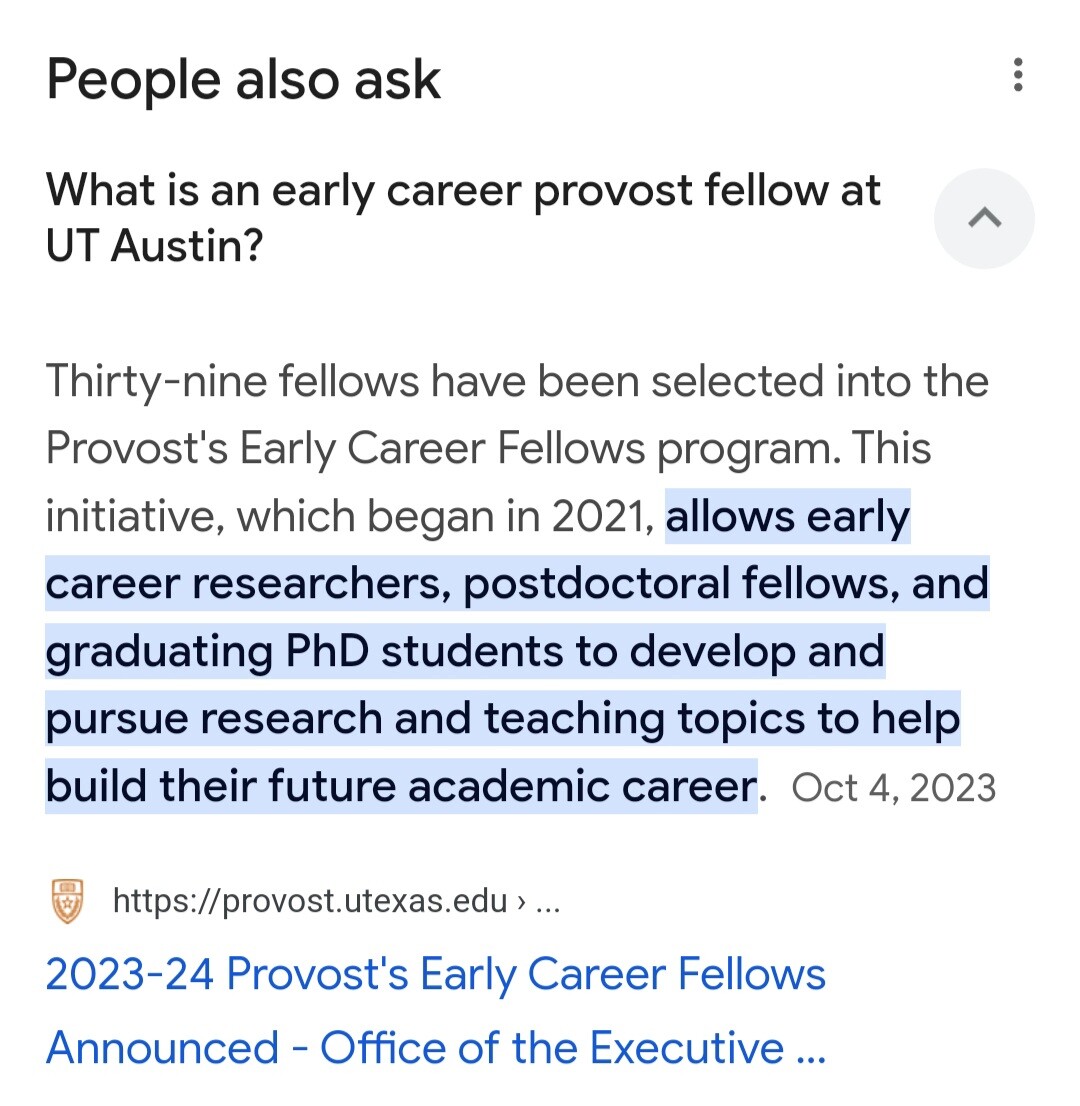This screenshot has height=1106, width=1080.
Task: Click highlighted 'build their future academic career'
Action: (x=401, y=786)
